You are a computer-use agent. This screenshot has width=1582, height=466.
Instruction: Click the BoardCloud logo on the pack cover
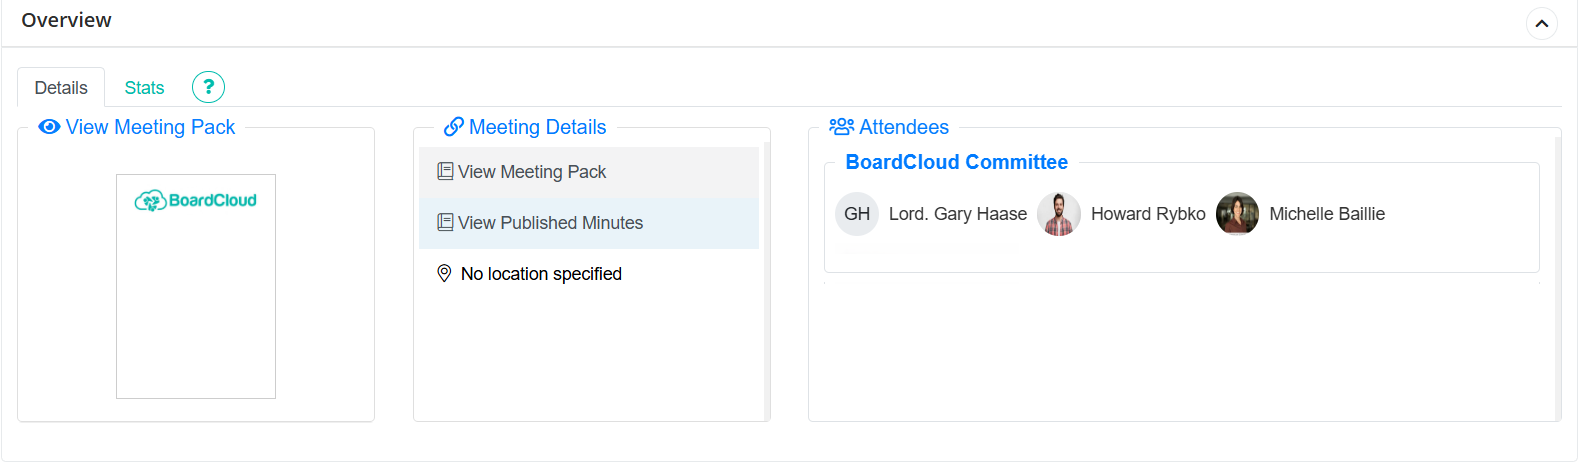tap(196, 201)
